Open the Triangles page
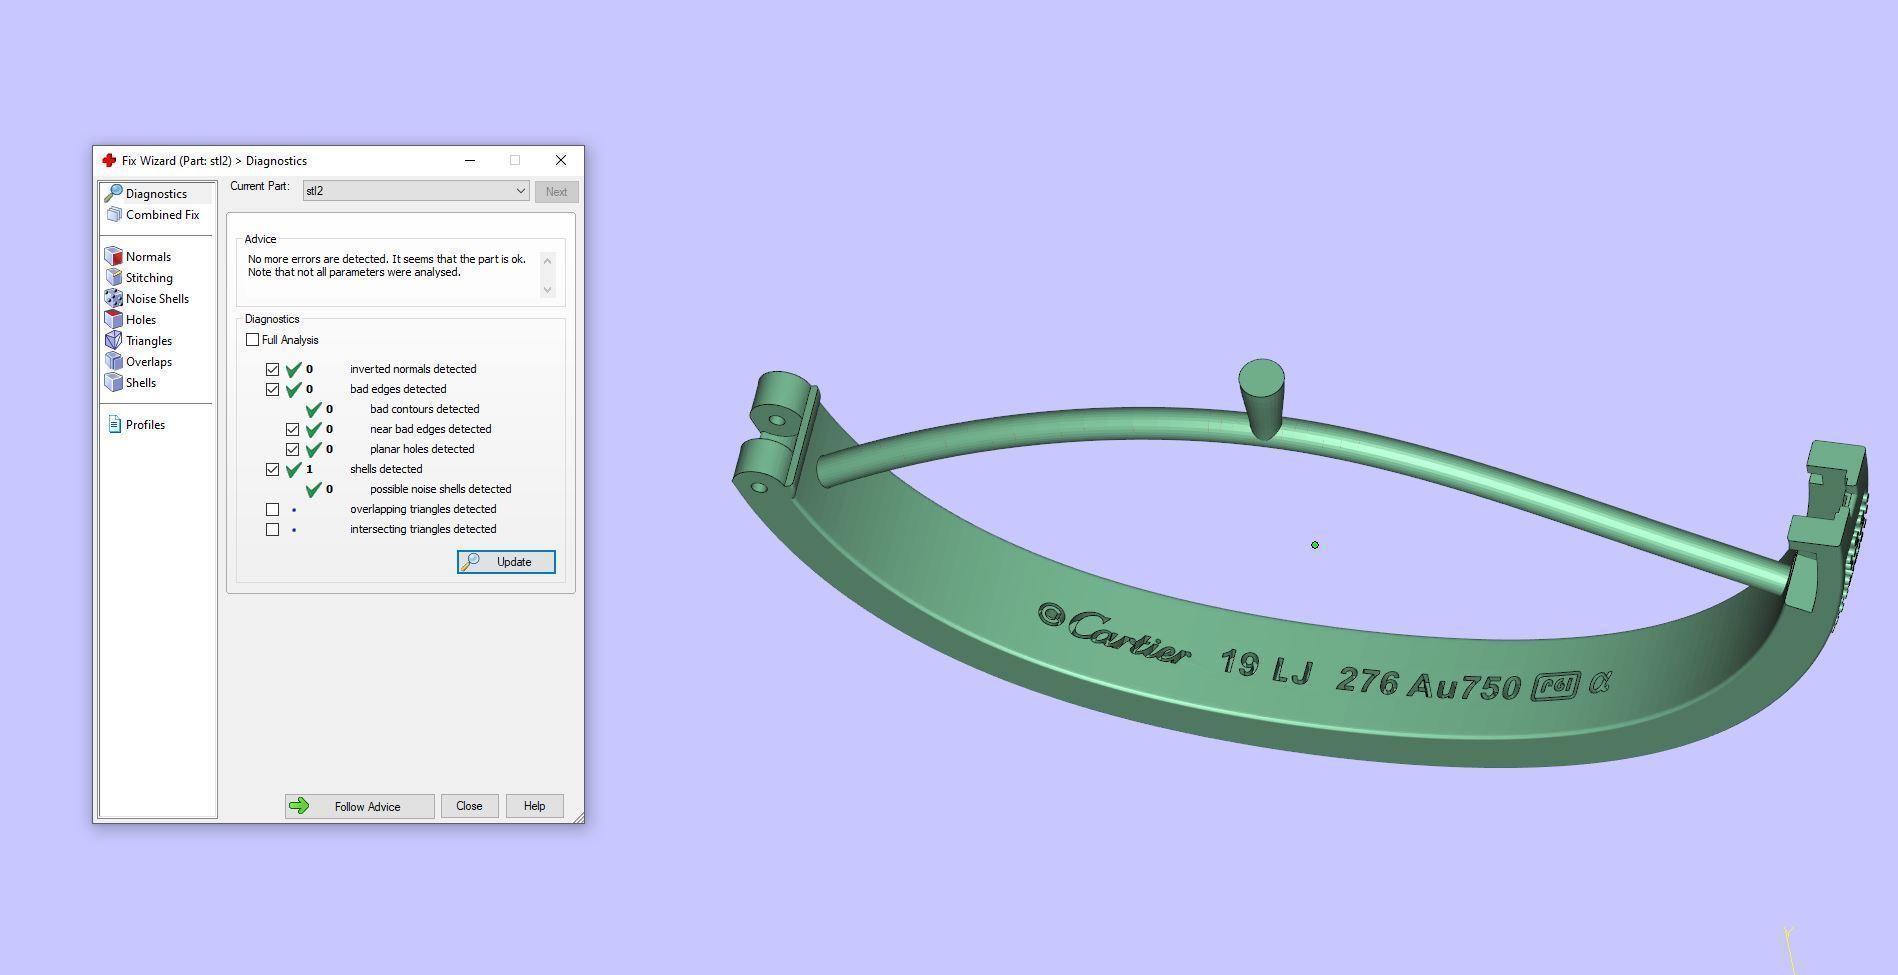 point(149,341)
